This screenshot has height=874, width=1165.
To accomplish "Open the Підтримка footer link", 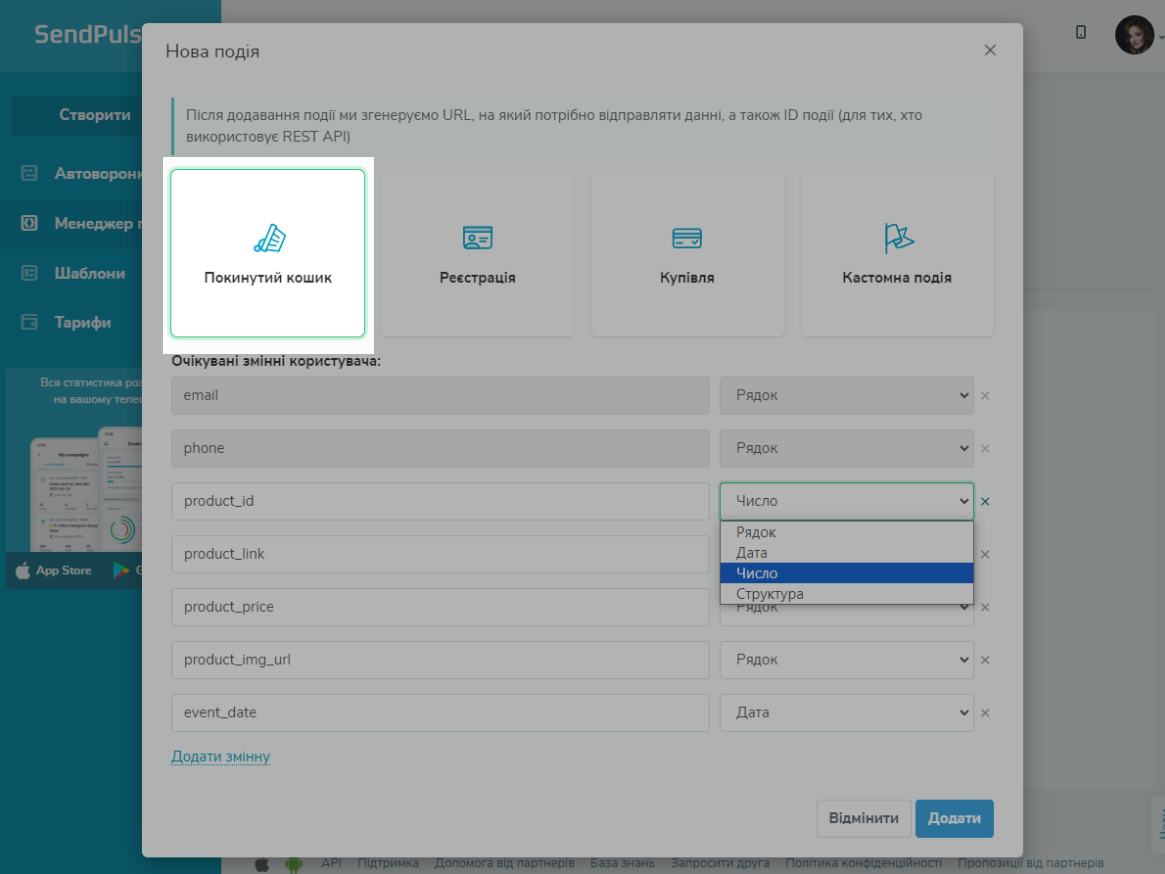I will (388, 863).
